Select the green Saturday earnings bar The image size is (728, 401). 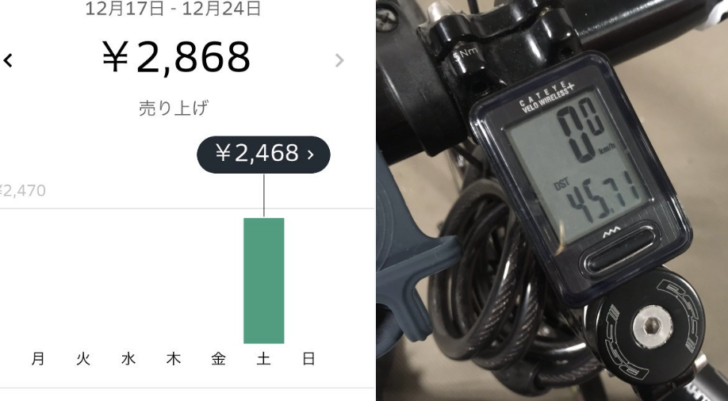coord(264,281)
